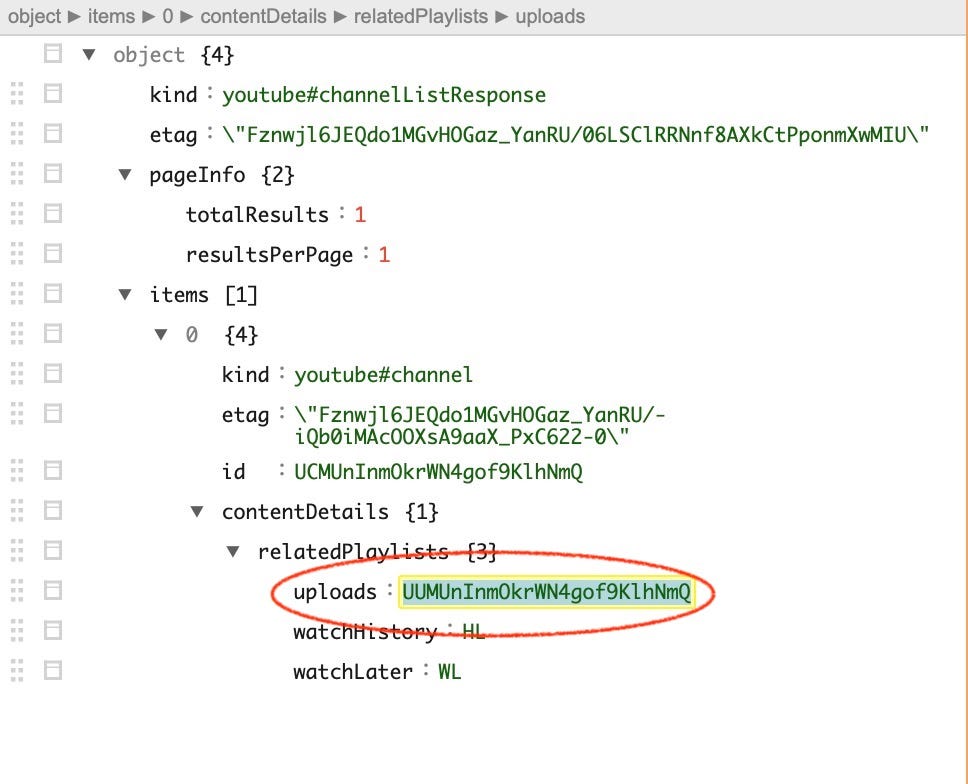The image size is (968, 784).
Task: Click the 'totalResults' key name
Action: [x=257, y=215]
